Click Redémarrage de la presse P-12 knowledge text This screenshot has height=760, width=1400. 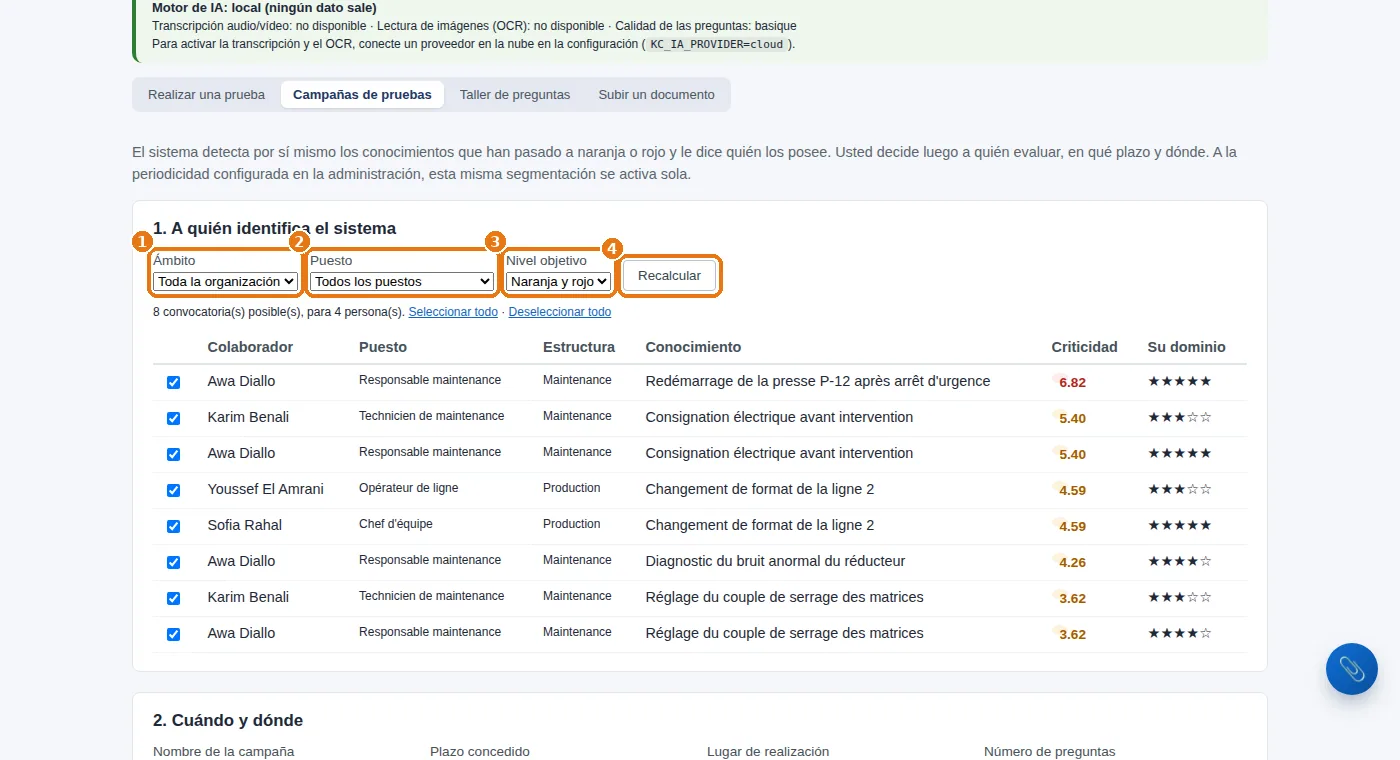click(818, 381)
